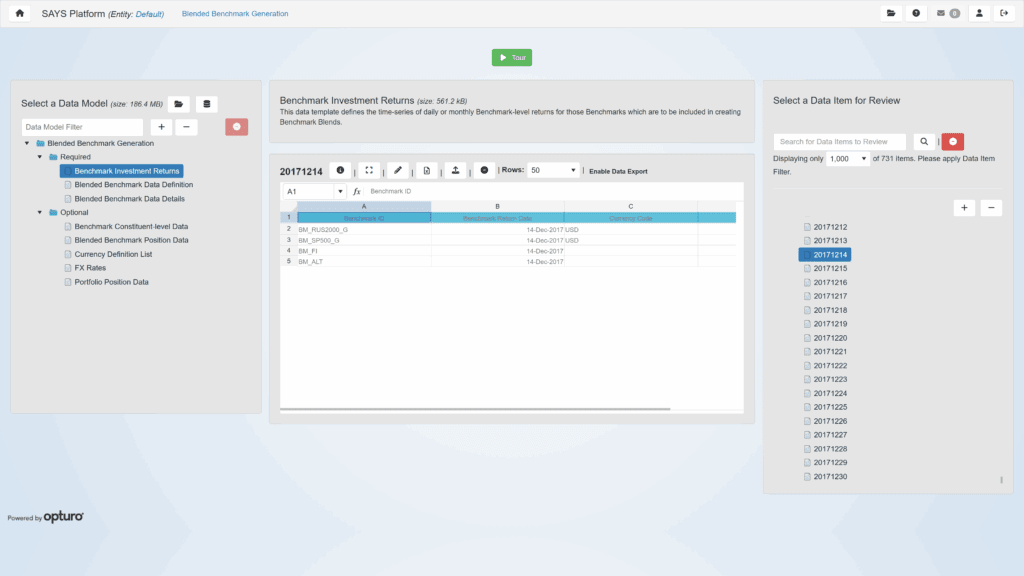The image size is (1024, 576).
Task: Collapse the Optional folder in the tree
Action: coord(40,212)
